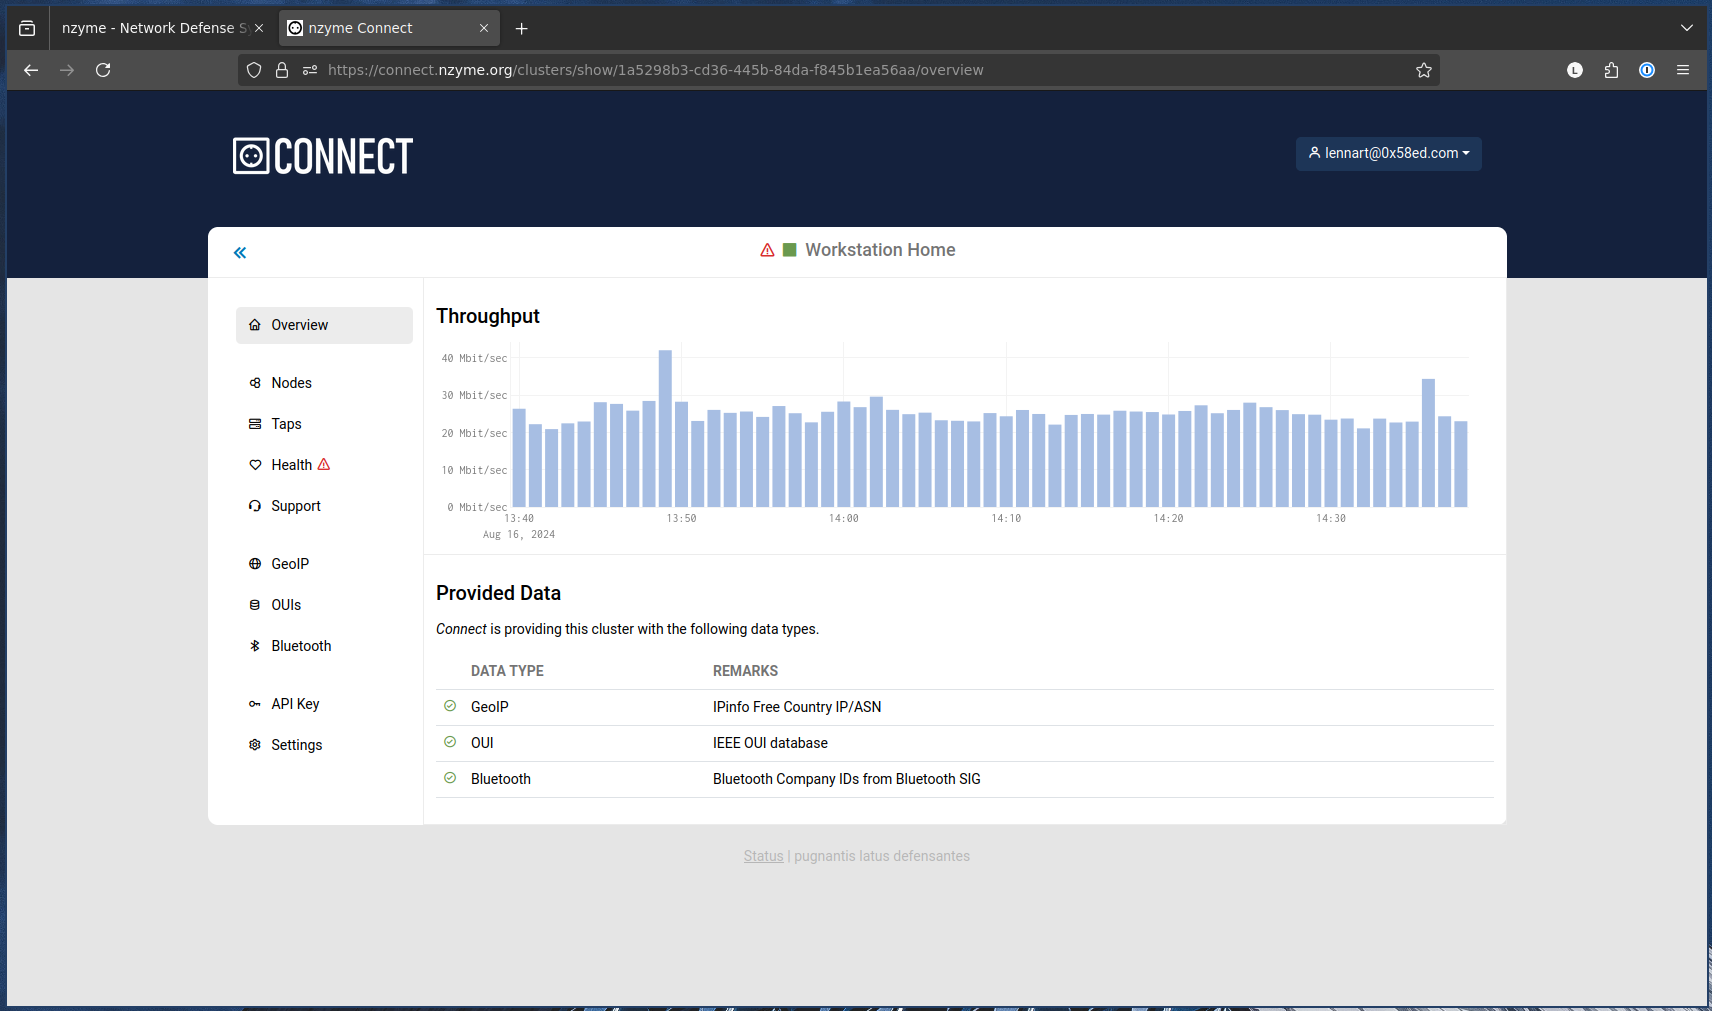
Task: Click the REMARKS column header
Action: tap(745, 671)
